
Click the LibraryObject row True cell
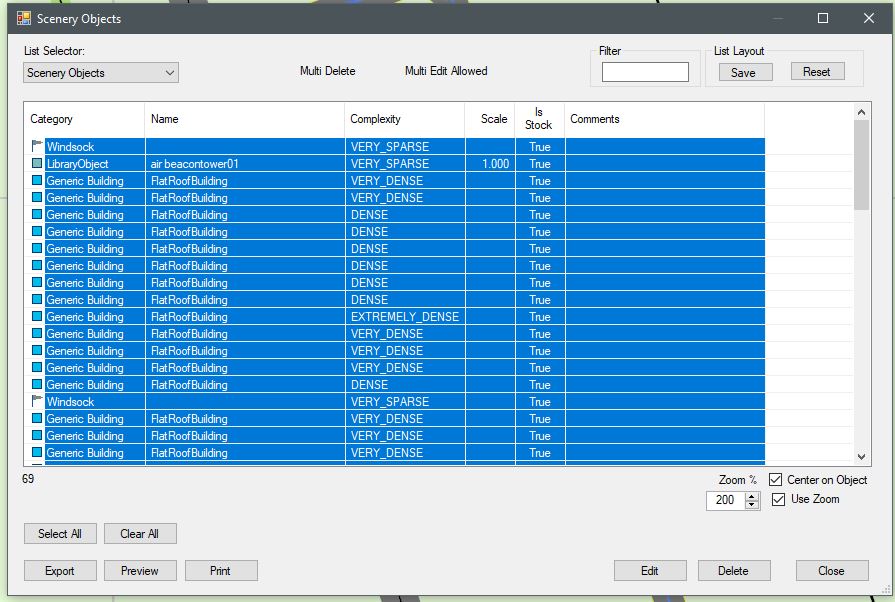point(539,164)
